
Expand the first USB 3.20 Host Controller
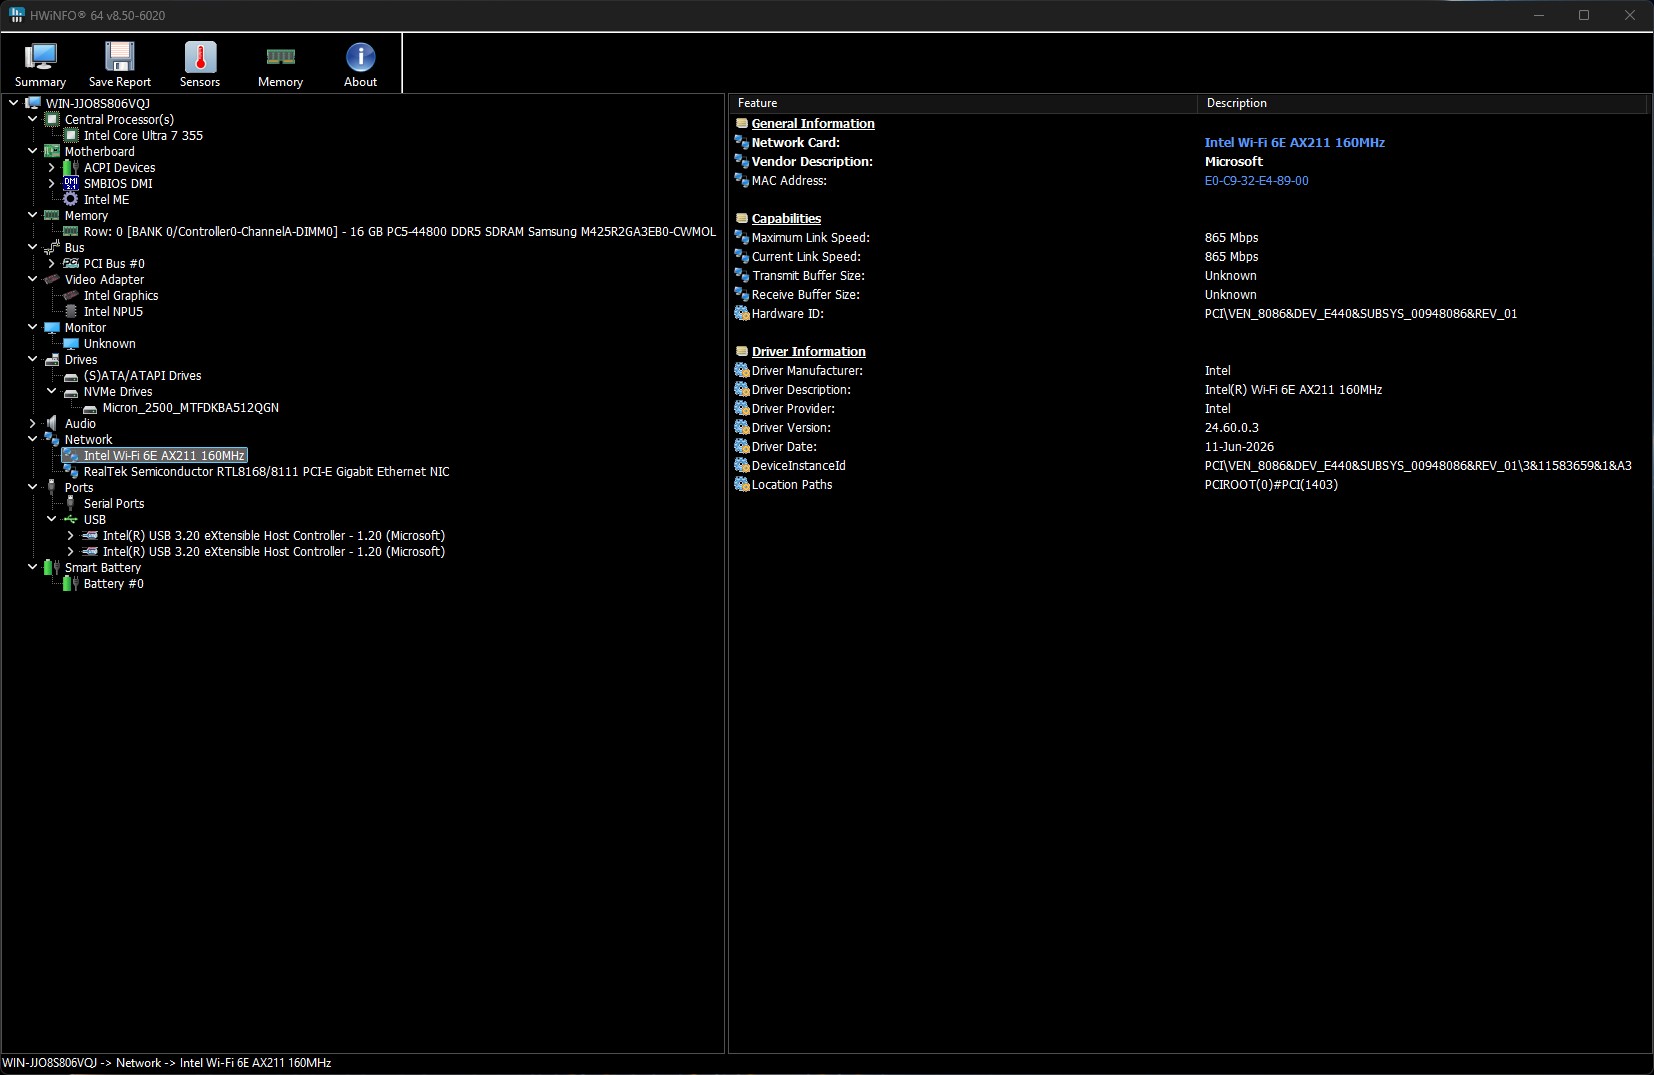click(71, 535)
